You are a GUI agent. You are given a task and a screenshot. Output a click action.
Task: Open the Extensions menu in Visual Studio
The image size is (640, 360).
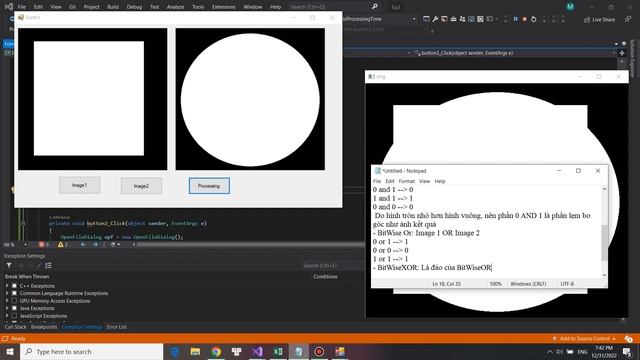[224, 7]
